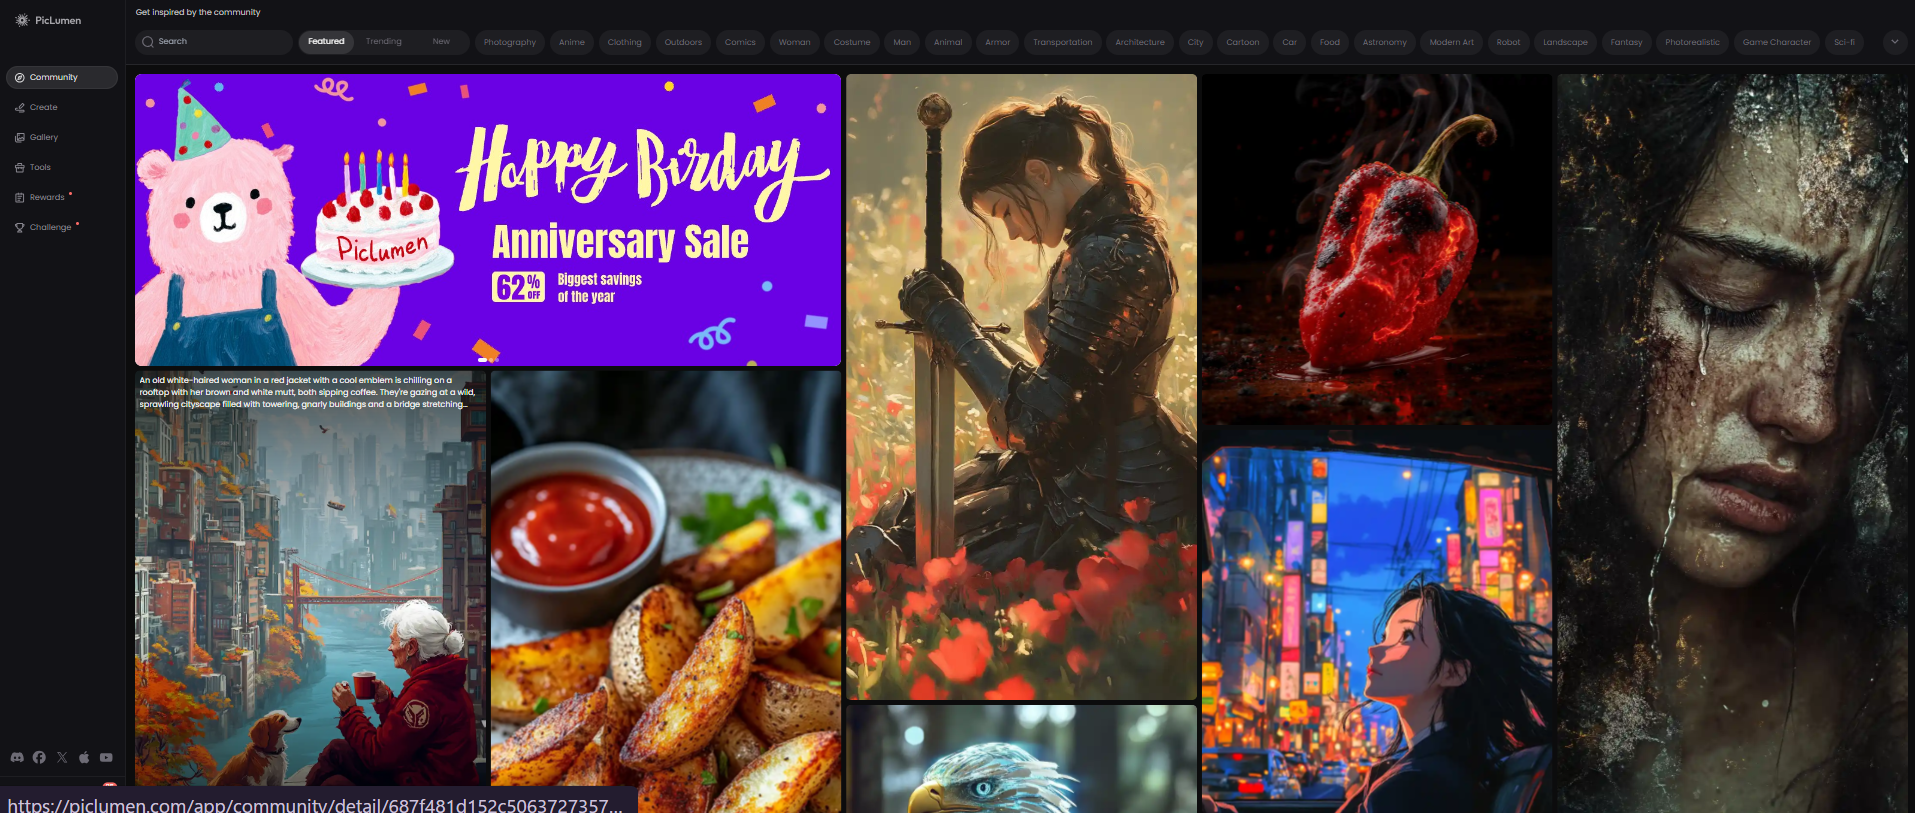The height and width of the screenshot is (813, 1915).
Task: Filter by City category
Action: [1195, 42]
